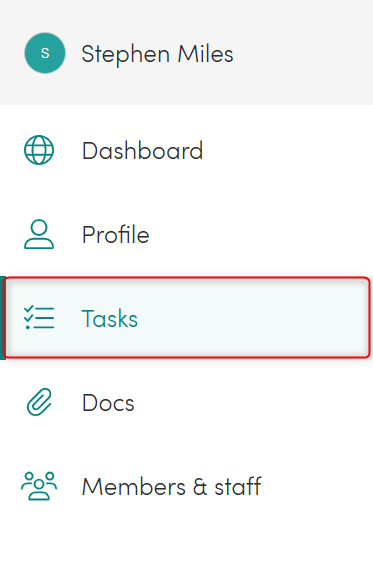Click blank space right of the Docs label
This screenshot has height=563, width=373.
pos(251,402)
